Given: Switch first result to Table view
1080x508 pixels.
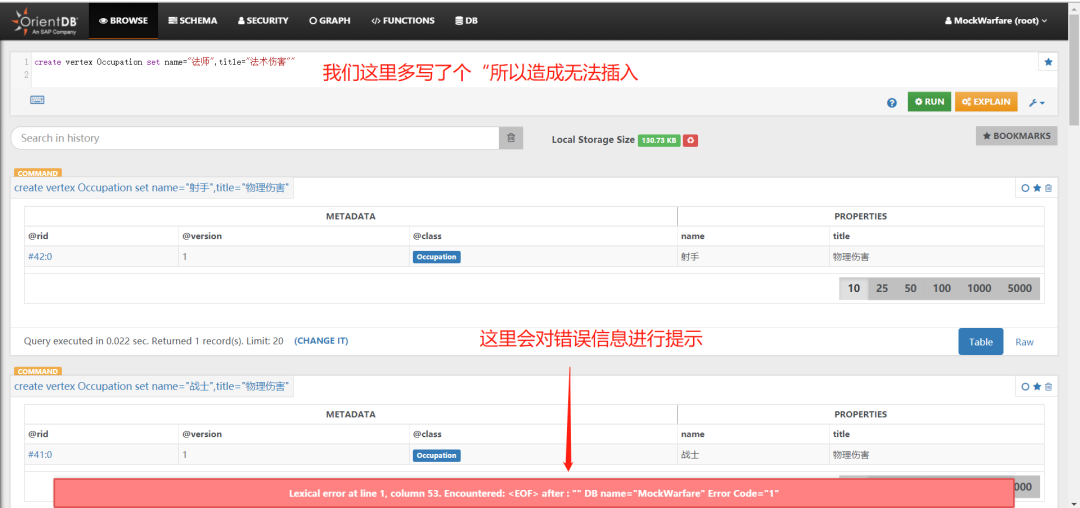Looking at the screenshot, I should pyautogui.click(x=981, y=341).
